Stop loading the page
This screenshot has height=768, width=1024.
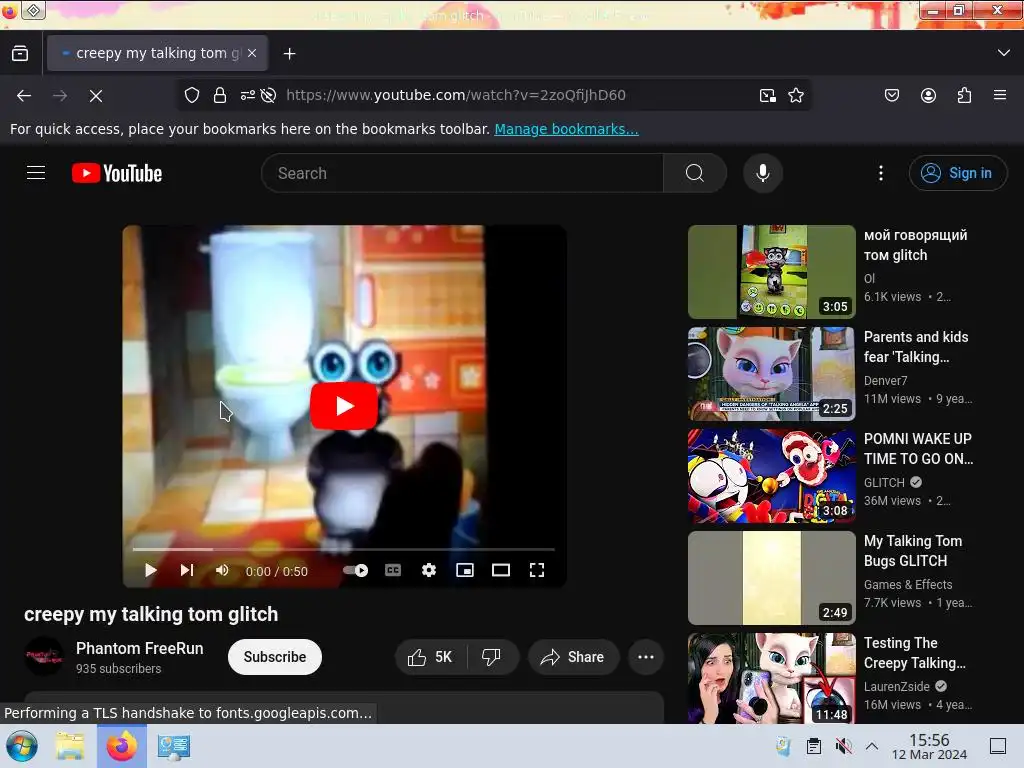(x=96, y=95)
